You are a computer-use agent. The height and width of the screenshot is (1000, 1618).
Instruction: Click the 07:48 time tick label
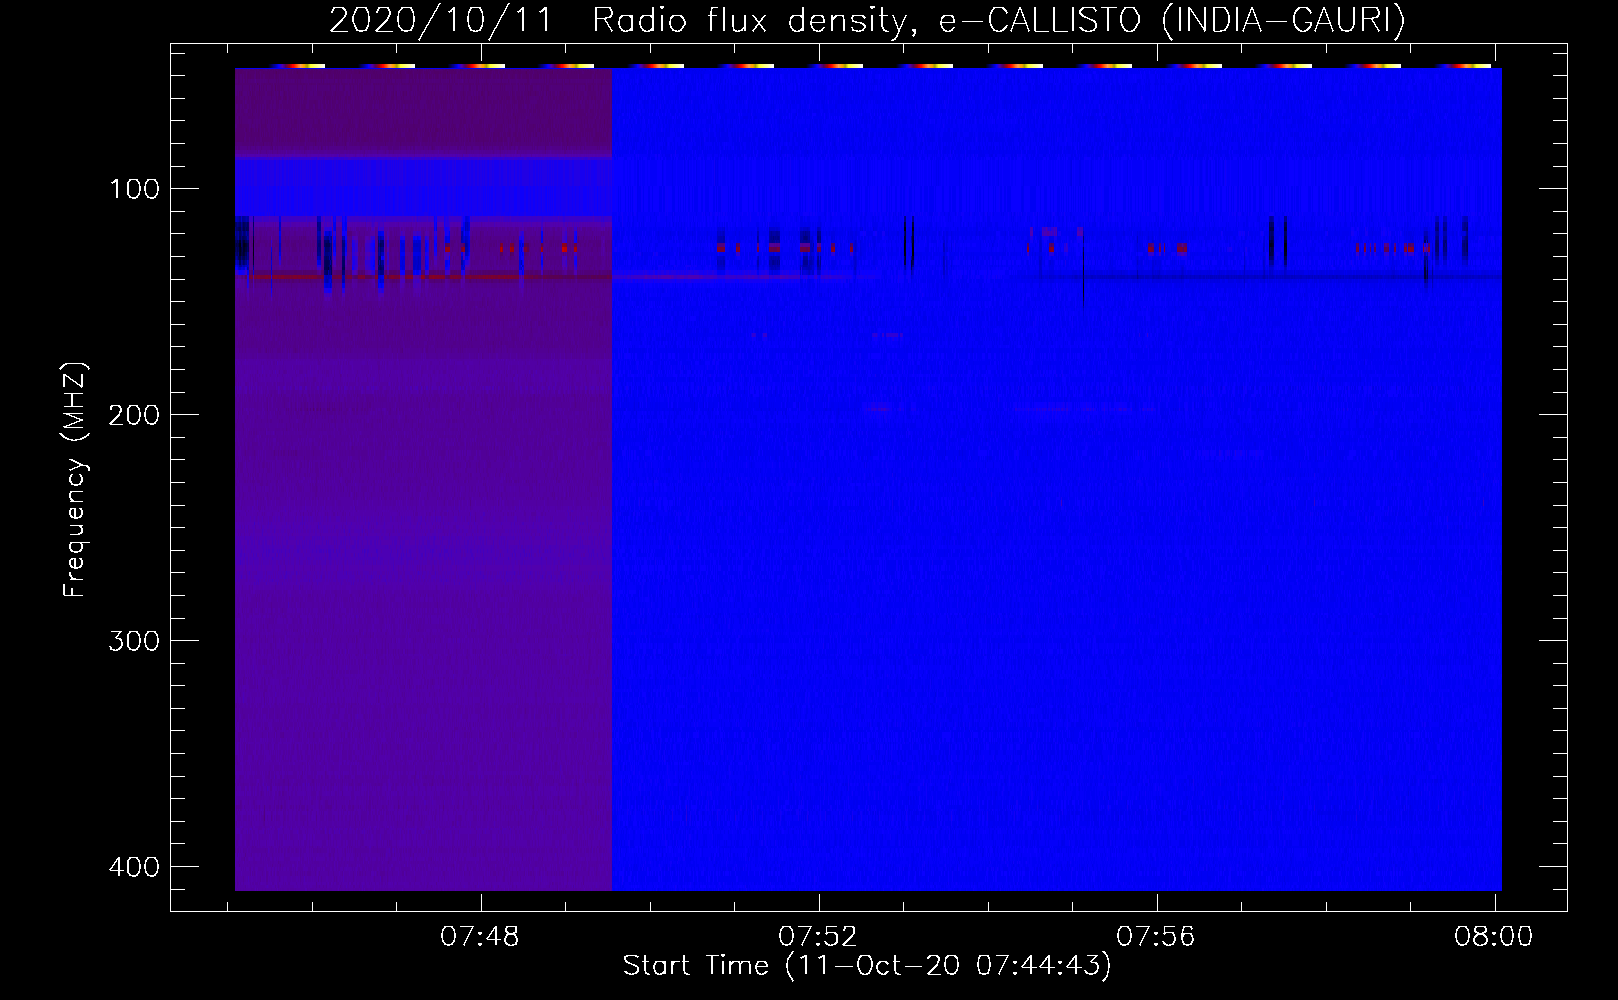point(481,937)
